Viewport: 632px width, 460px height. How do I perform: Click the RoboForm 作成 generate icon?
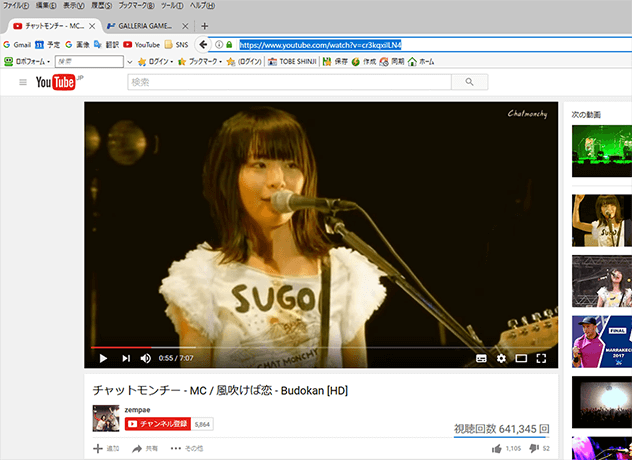tap(364, 61)
